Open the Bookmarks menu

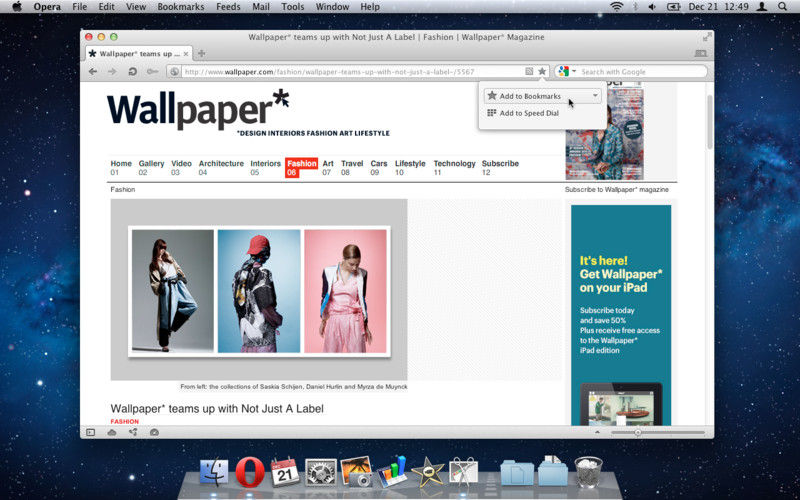point(181,7)
